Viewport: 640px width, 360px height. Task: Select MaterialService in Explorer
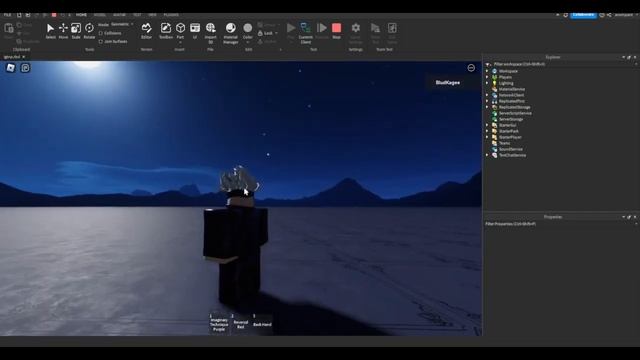[512, 89]
